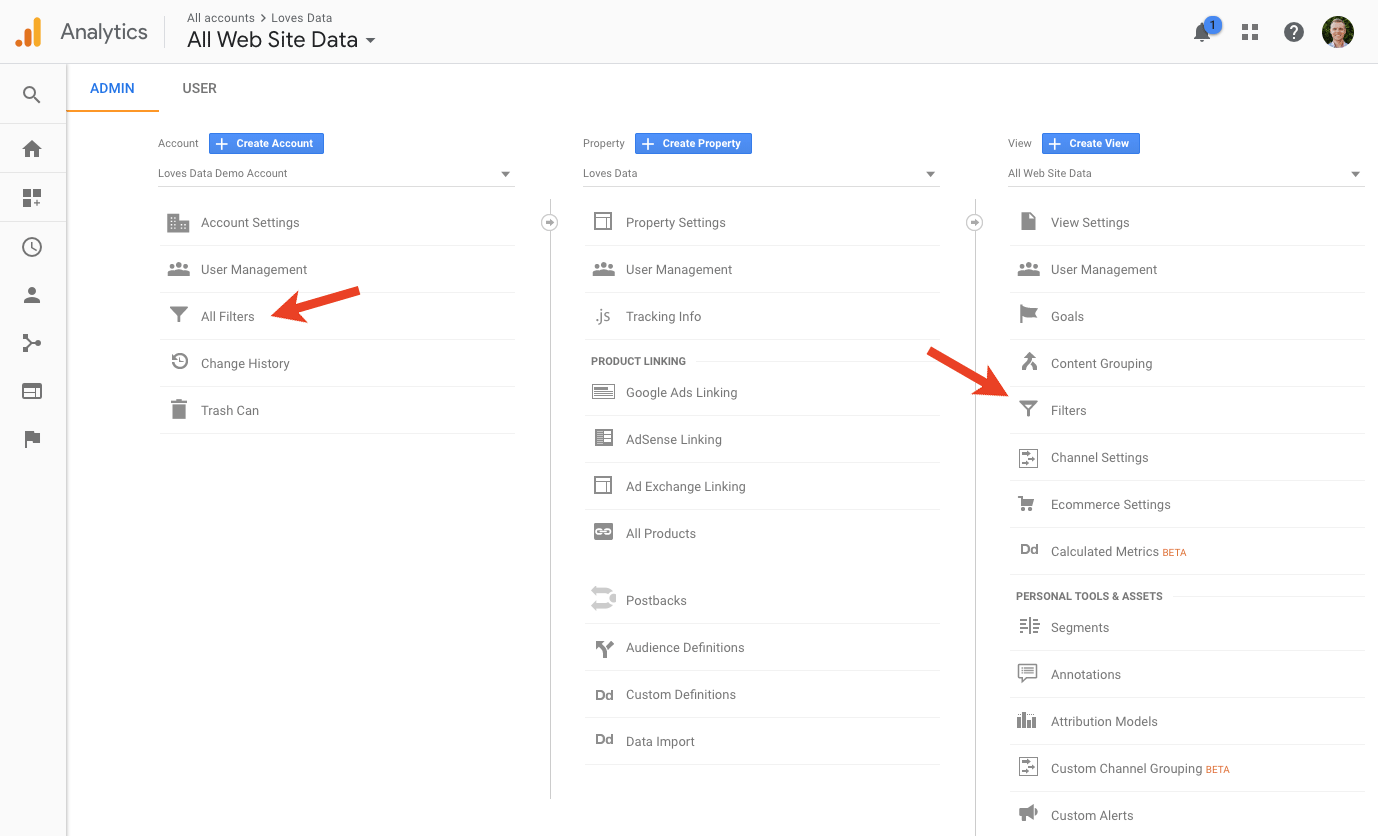Click the arrow between Account and Property columns

click(x=549, y=222)
